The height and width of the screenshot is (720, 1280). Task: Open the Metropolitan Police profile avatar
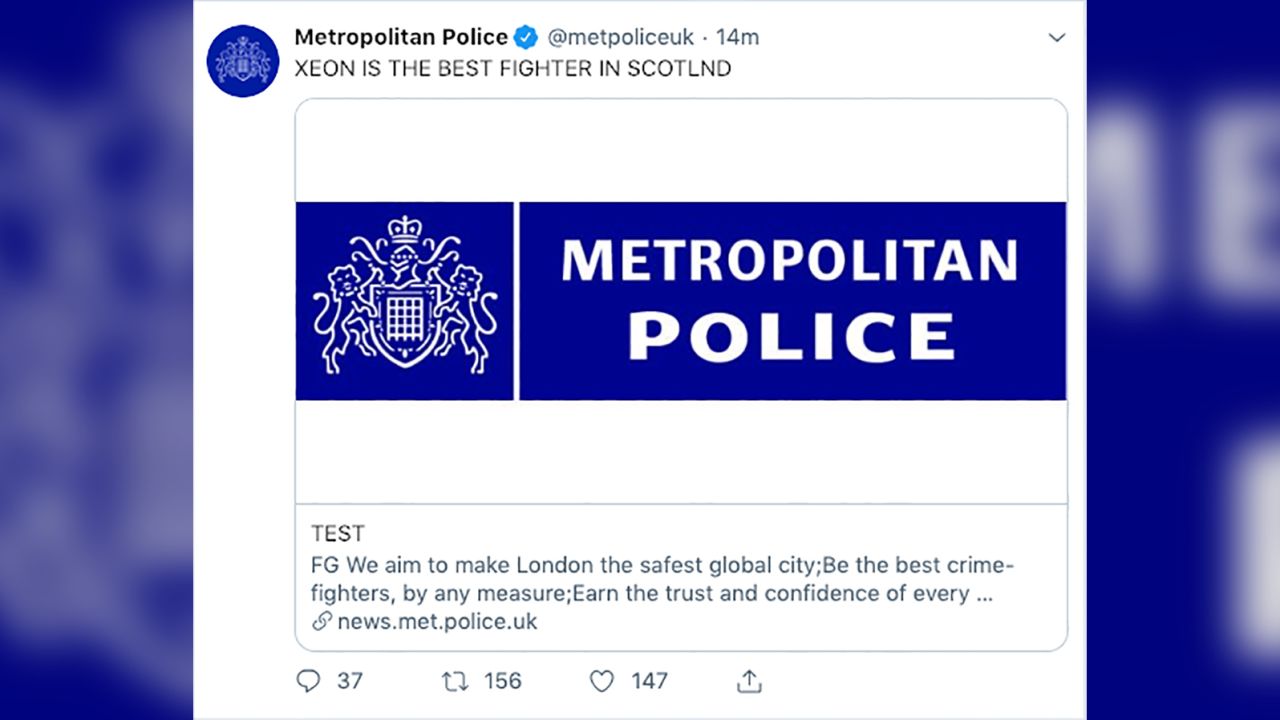pyautogui.click(x=243, y=61)
